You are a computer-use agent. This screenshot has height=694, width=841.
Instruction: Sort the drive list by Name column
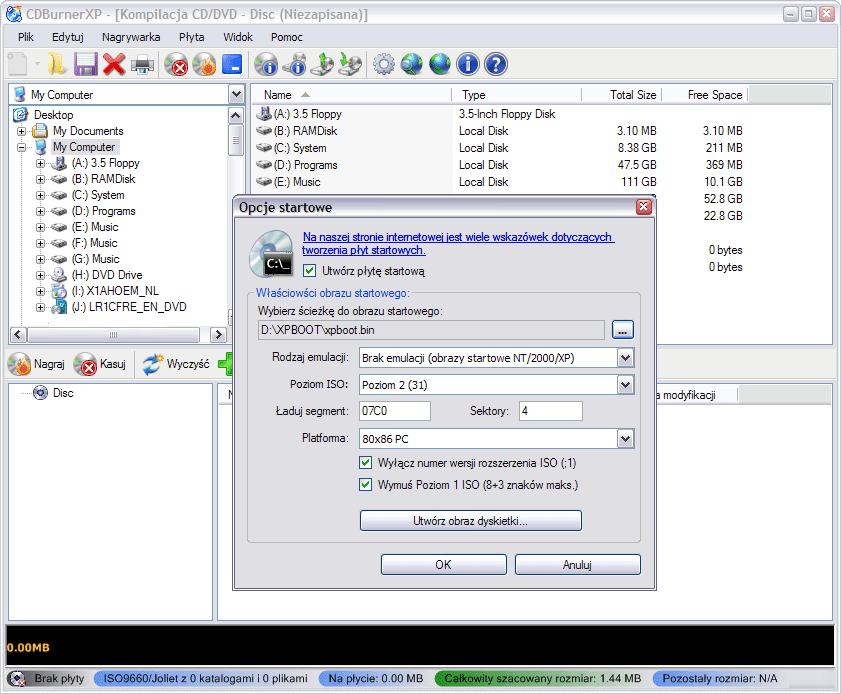(x=351, y=95)
